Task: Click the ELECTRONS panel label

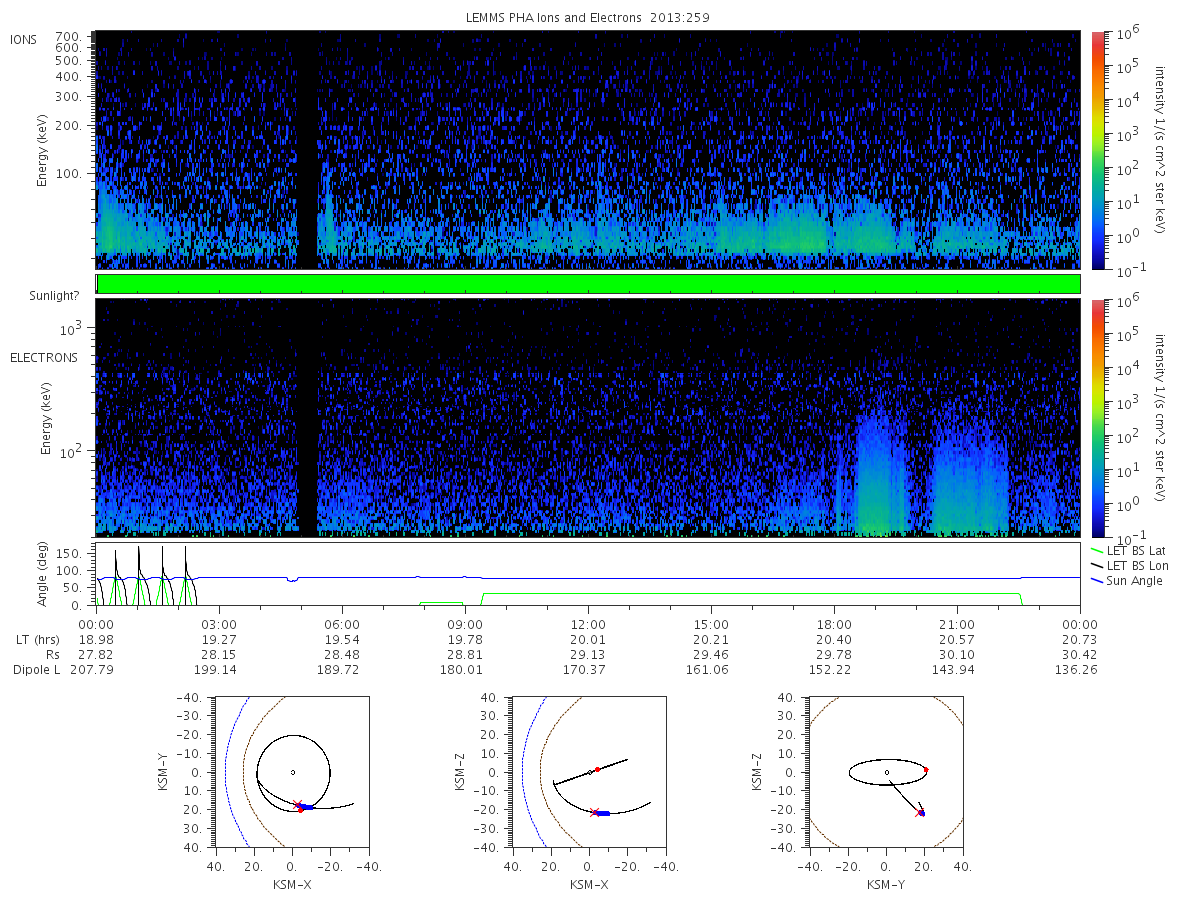Action: [43, 357]
